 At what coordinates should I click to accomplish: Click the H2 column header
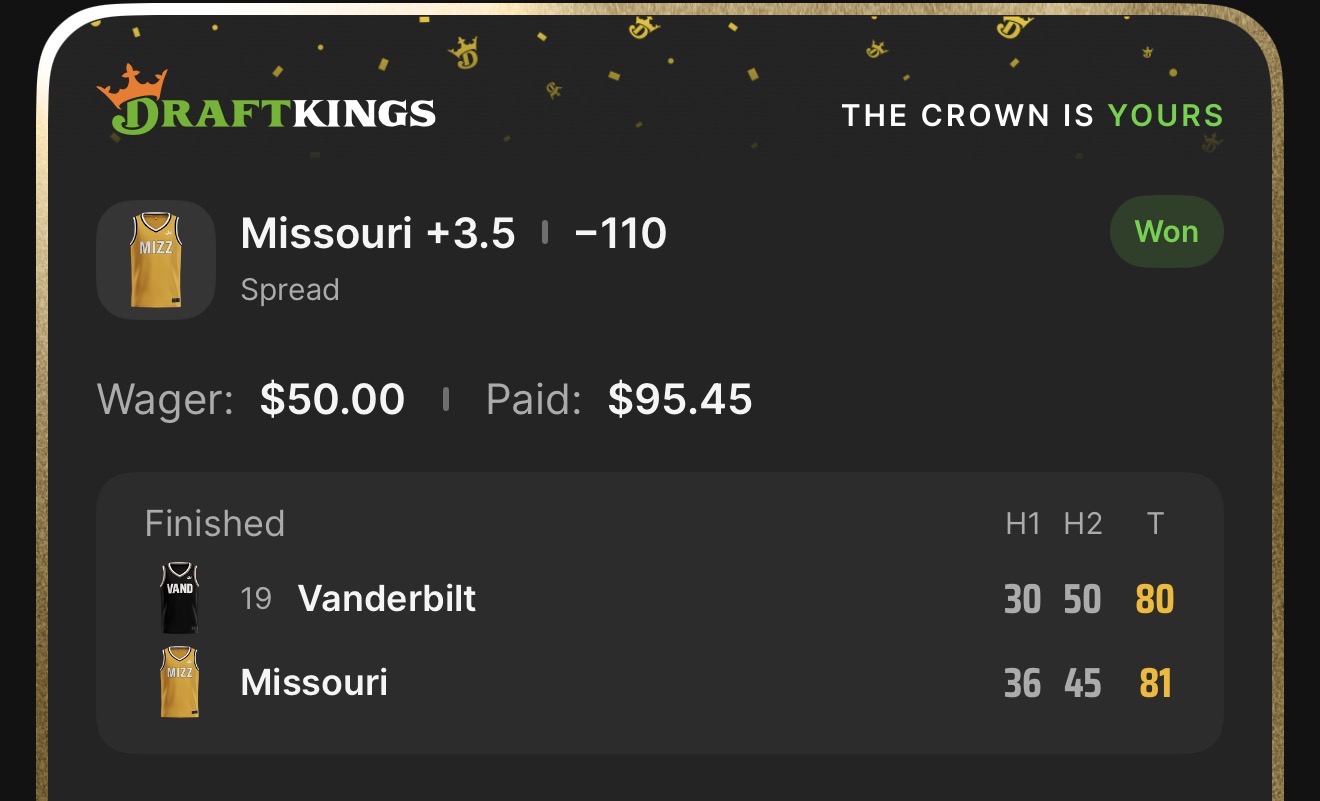tap(1083, 524)
